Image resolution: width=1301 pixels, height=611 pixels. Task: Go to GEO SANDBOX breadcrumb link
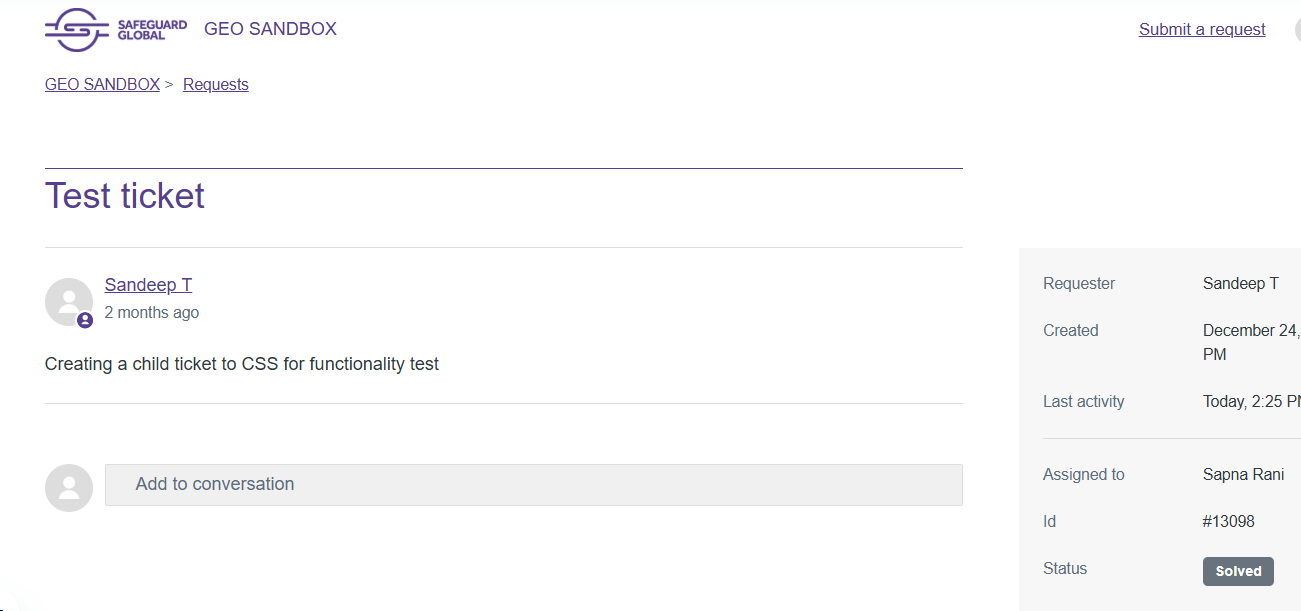[x=102, y=84]
